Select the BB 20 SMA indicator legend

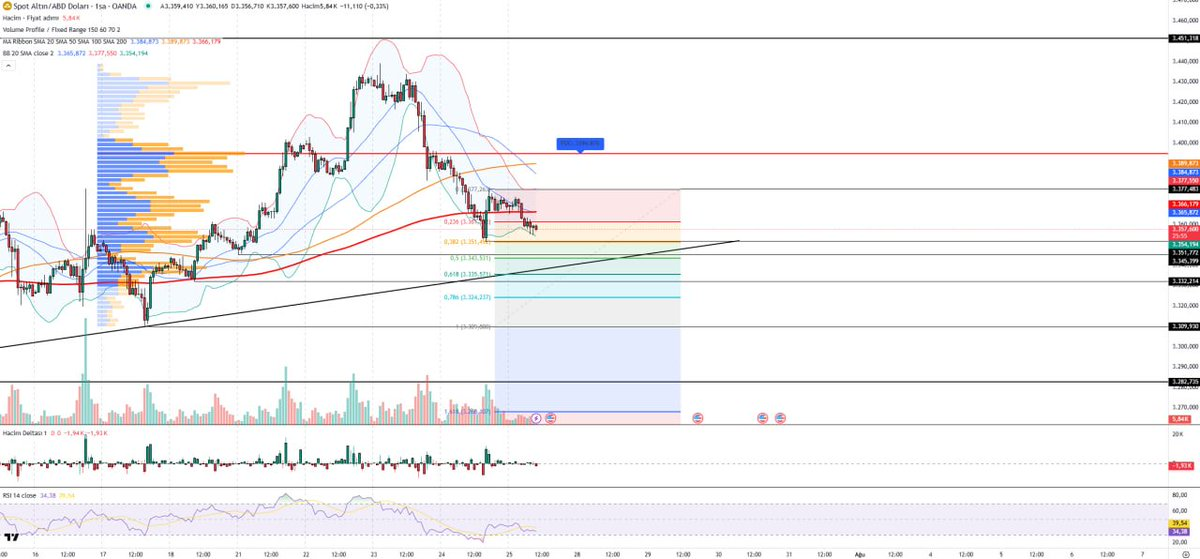pos(30,51)
